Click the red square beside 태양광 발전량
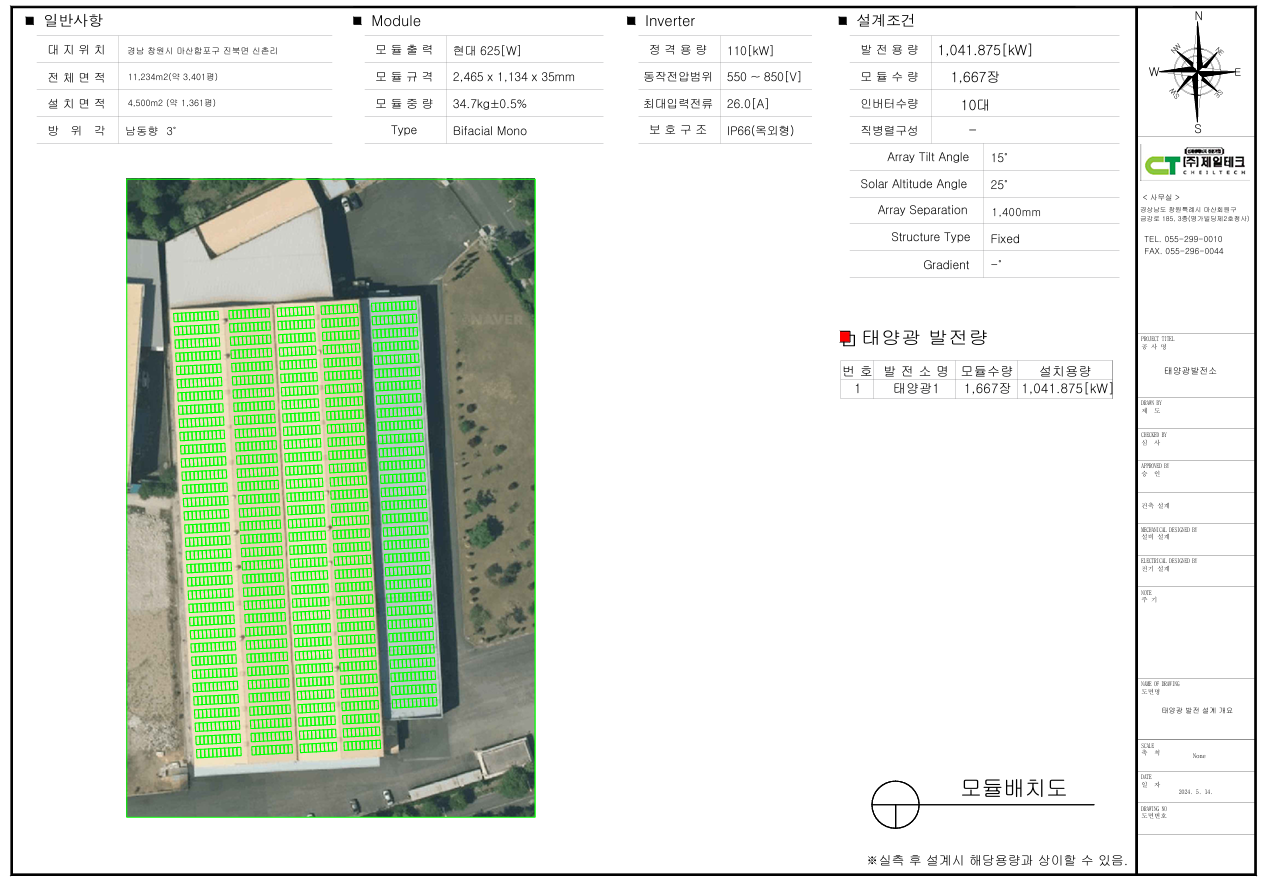The width and height of the screenshot is (1268, 887). click(x=846, y=338)
